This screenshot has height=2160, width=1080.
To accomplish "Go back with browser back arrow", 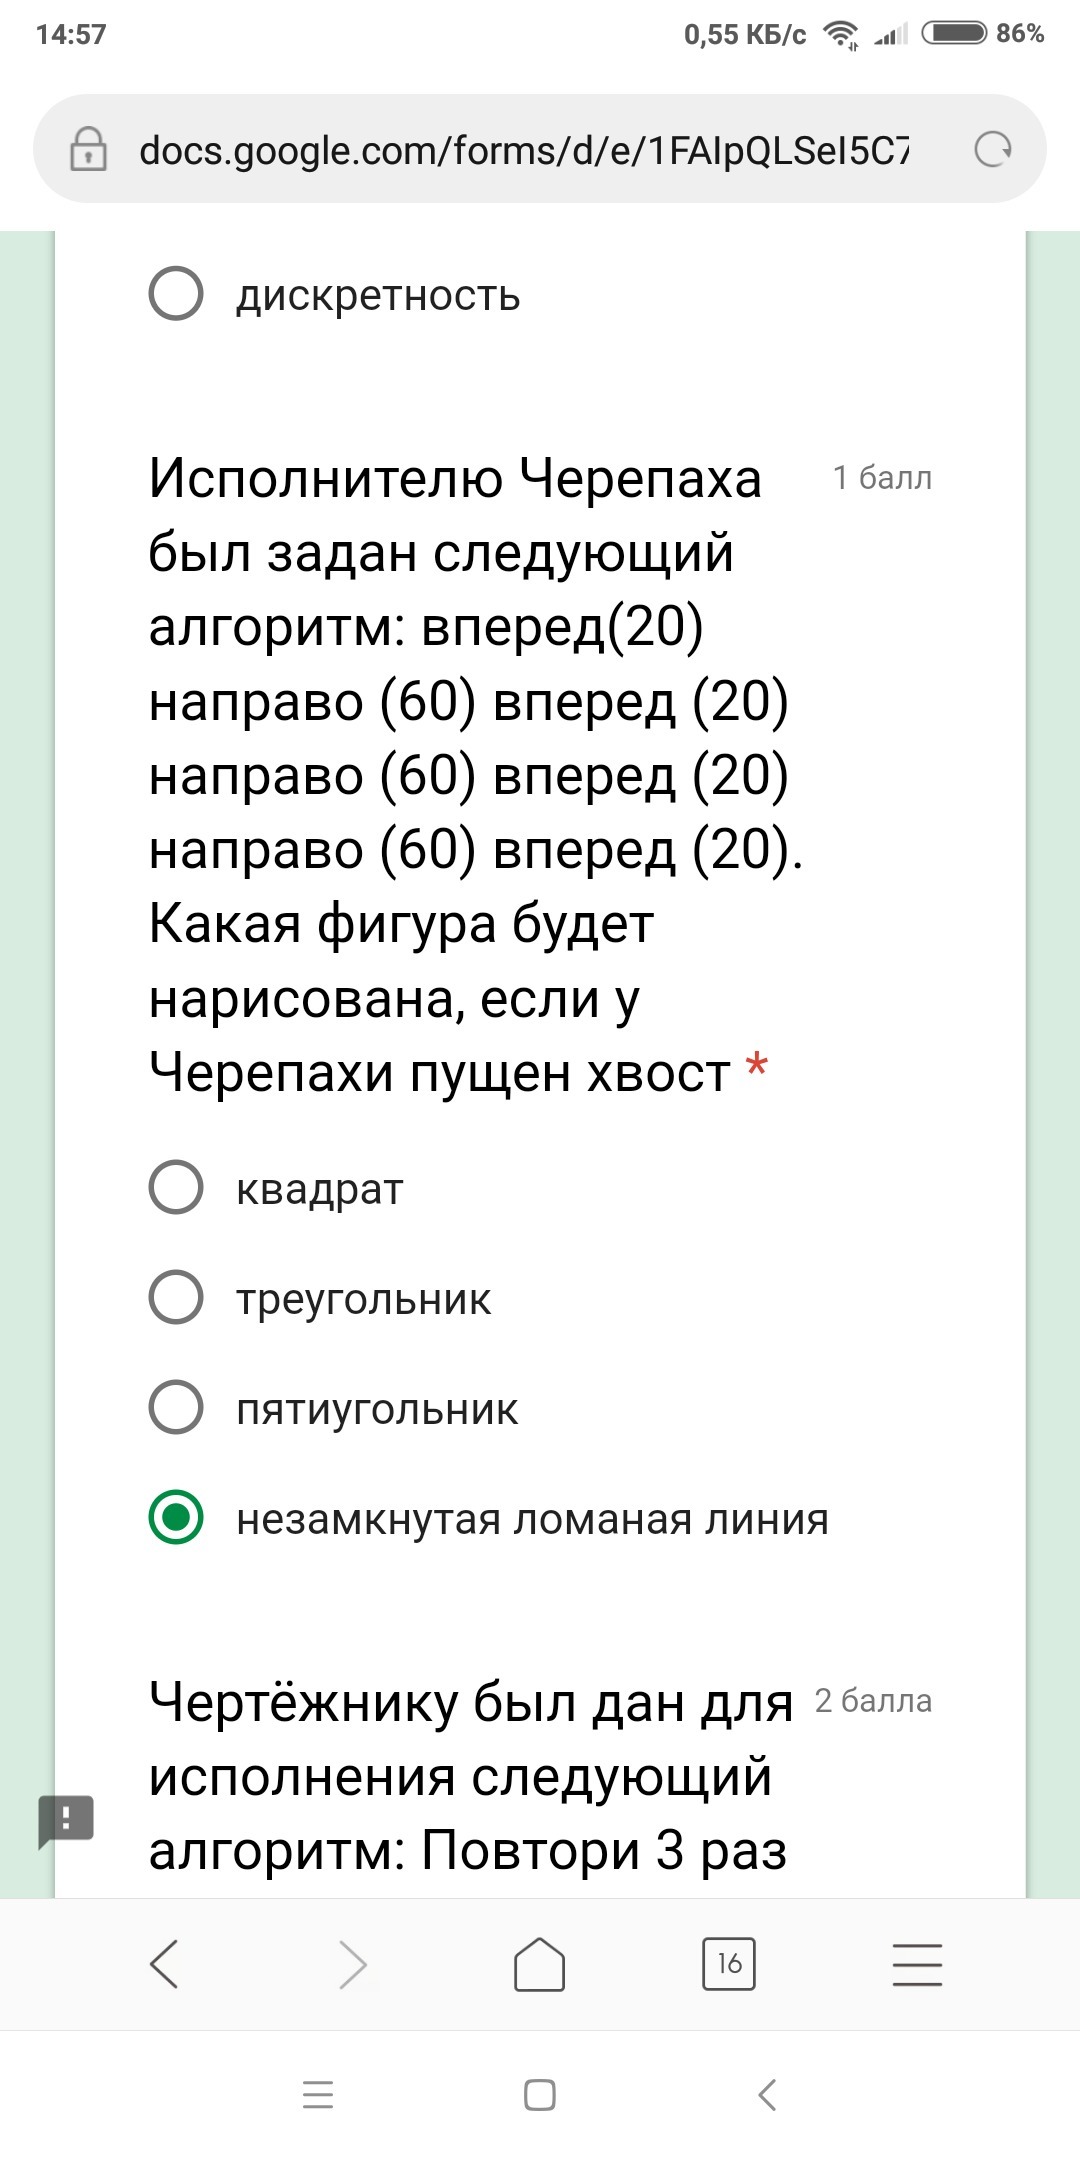I will [164, 1964].
